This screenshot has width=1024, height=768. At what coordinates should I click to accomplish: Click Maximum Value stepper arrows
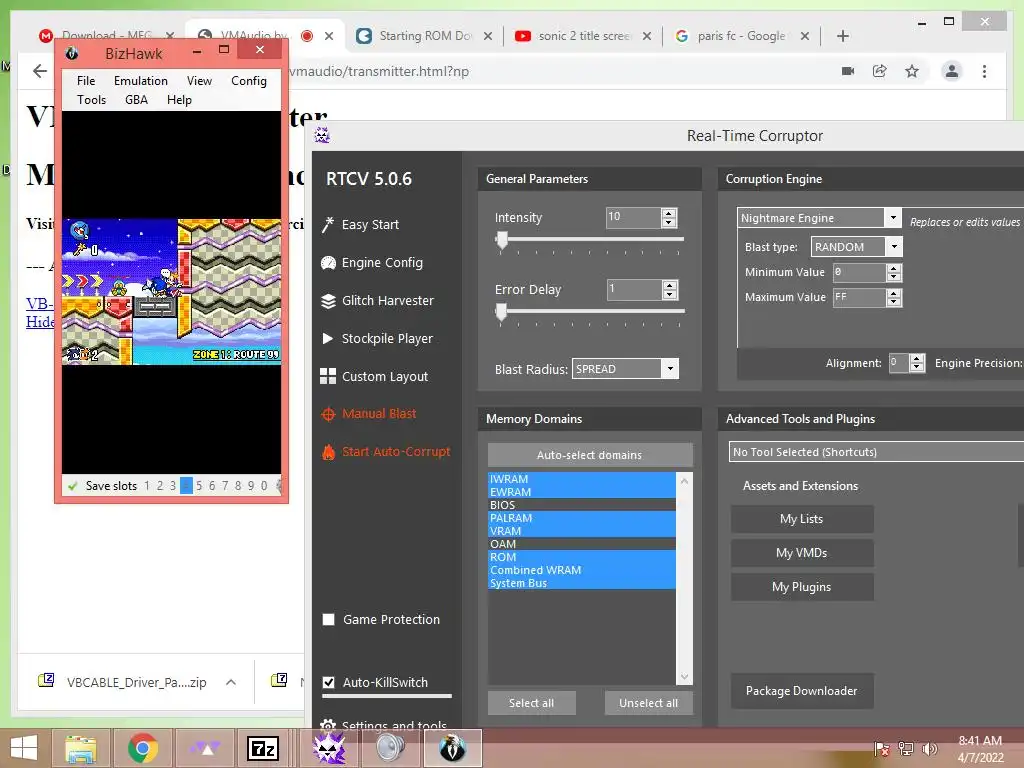click(x=893, y=297)
